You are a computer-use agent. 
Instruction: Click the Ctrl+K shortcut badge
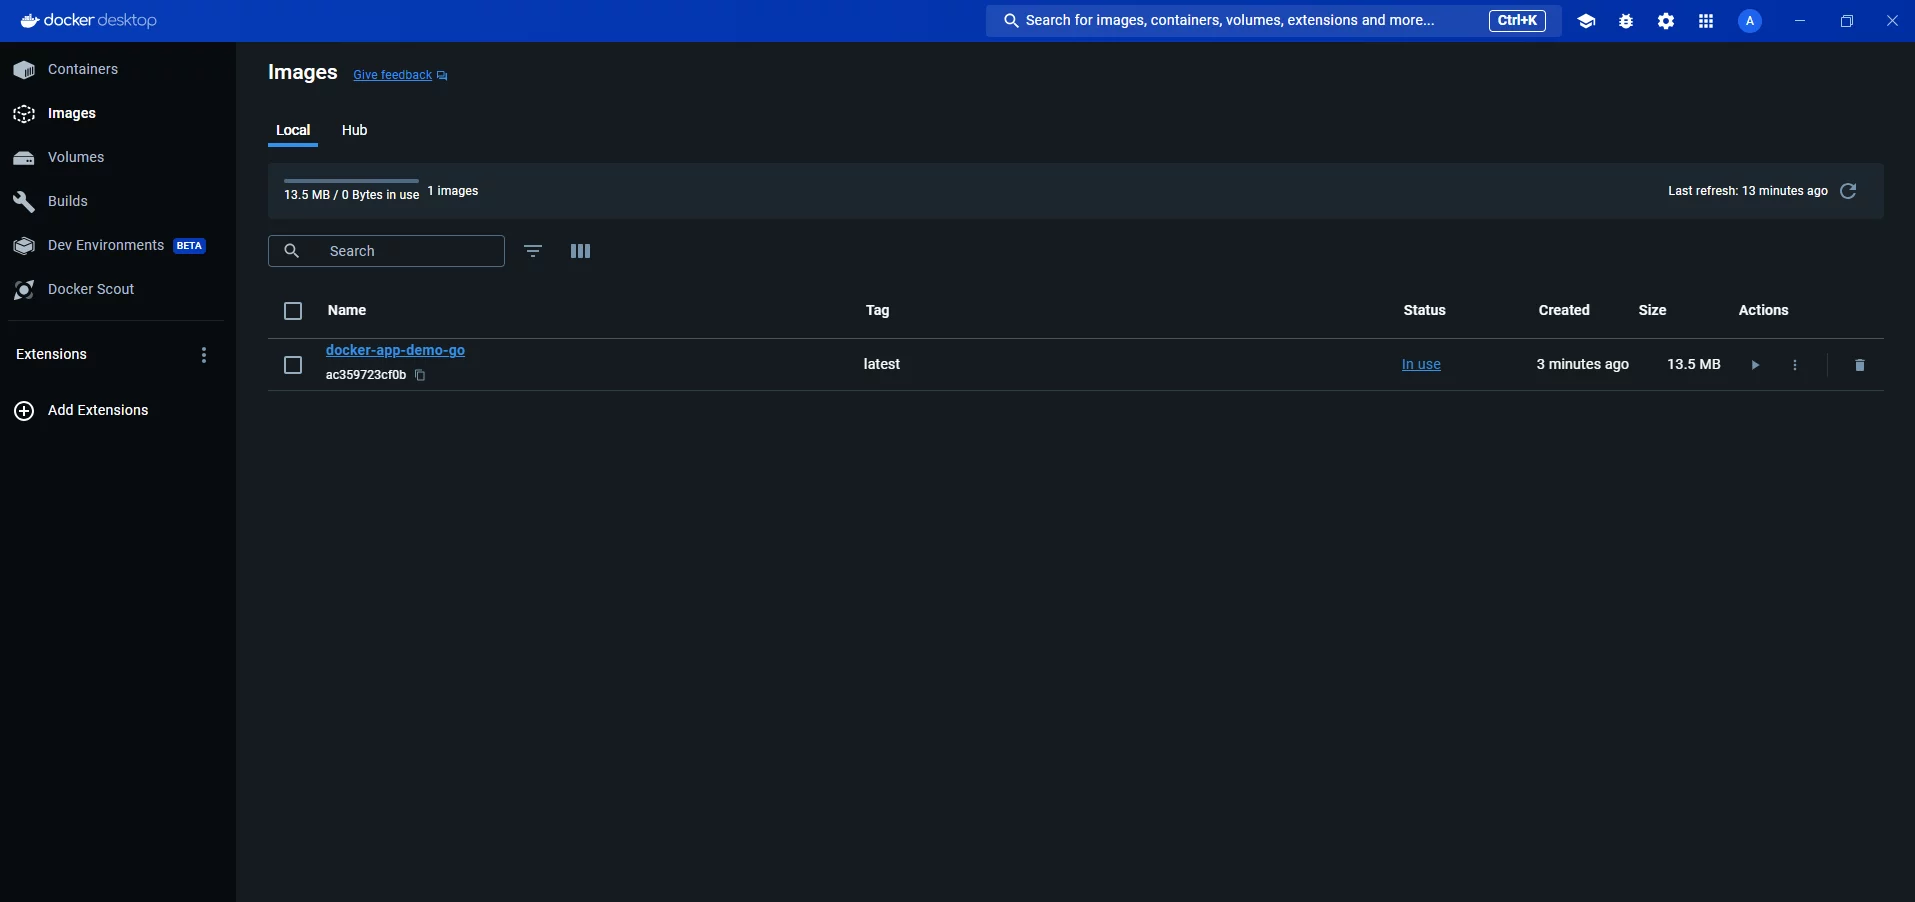(x=1517, y=21)
